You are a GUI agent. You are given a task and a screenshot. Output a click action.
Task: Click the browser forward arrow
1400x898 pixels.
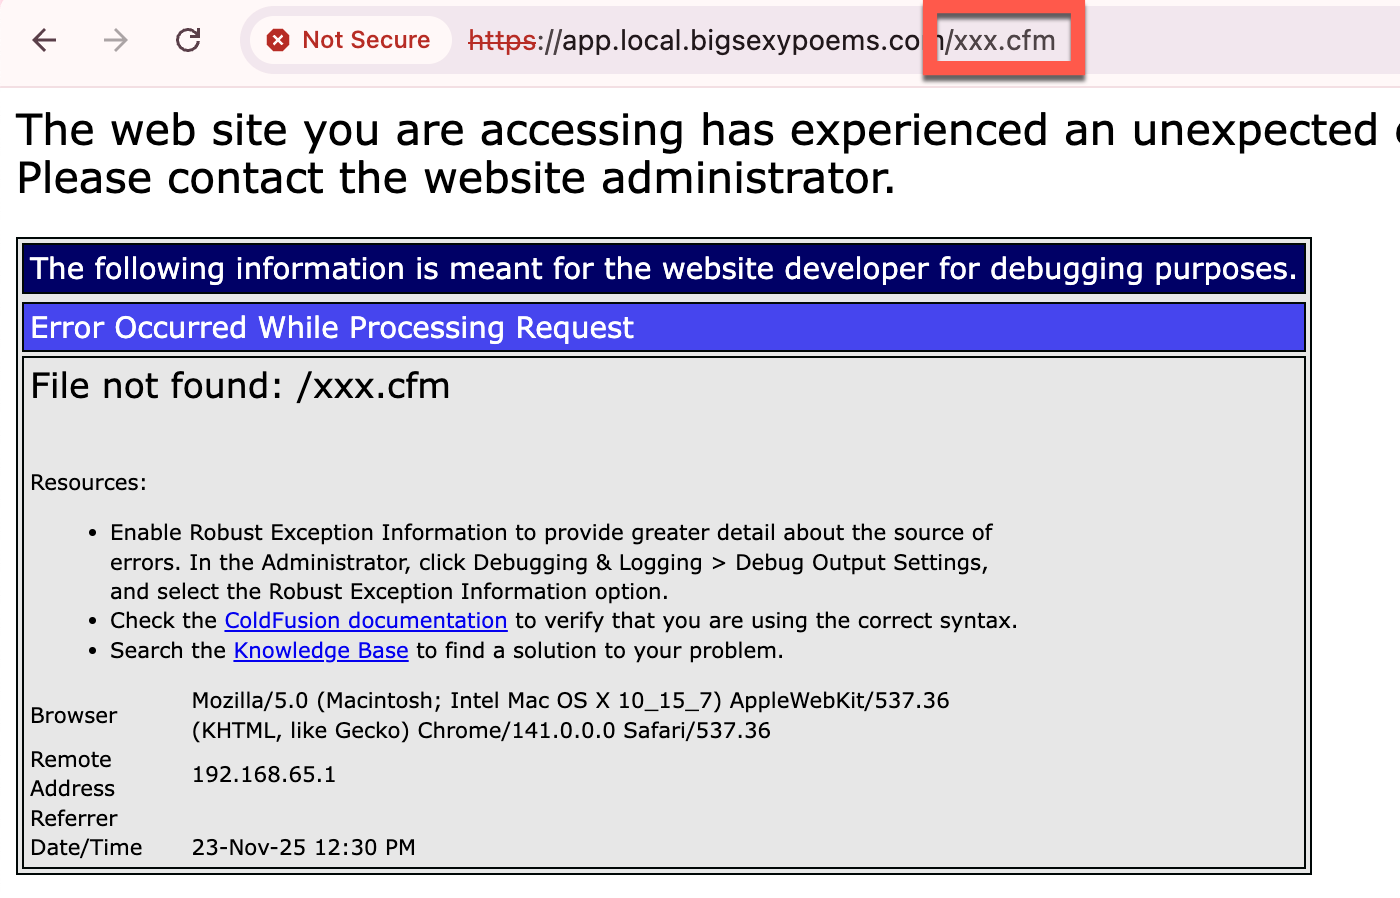(116, 40)
